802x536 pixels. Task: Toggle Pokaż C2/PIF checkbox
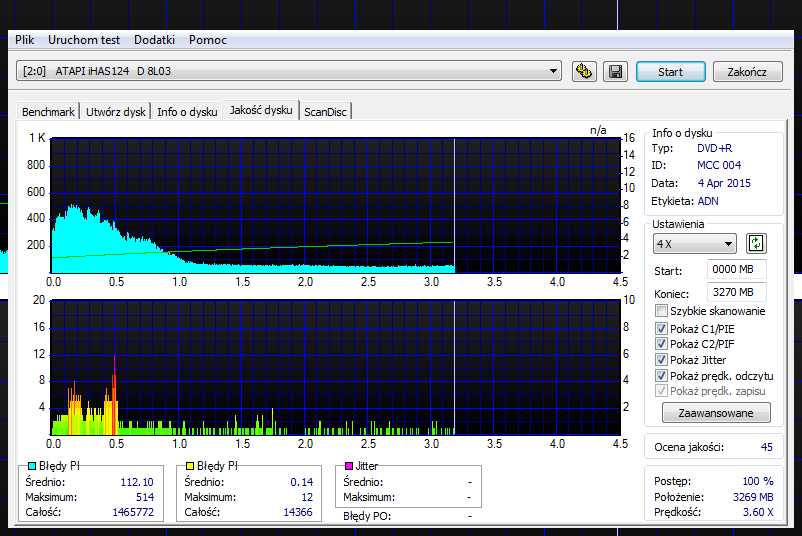tap(661, 344)
